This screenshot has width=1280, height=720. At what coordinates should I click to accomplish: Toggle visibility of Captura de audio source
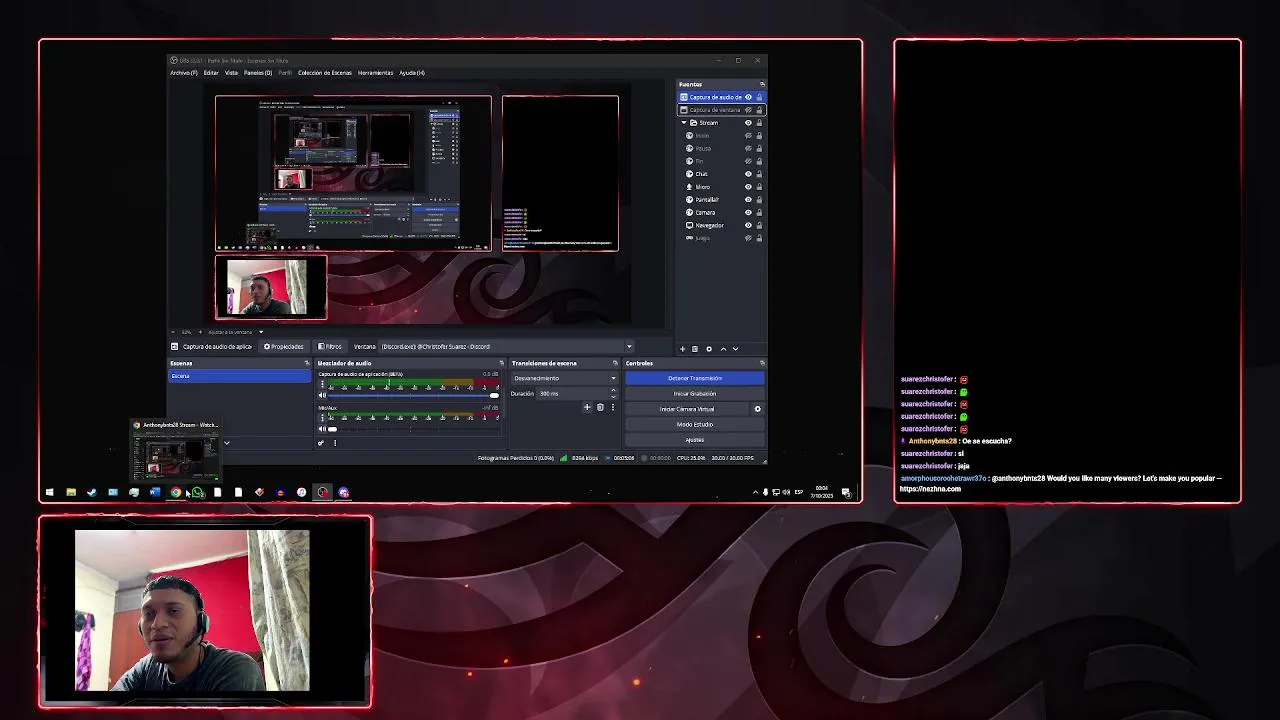[748, 97]
